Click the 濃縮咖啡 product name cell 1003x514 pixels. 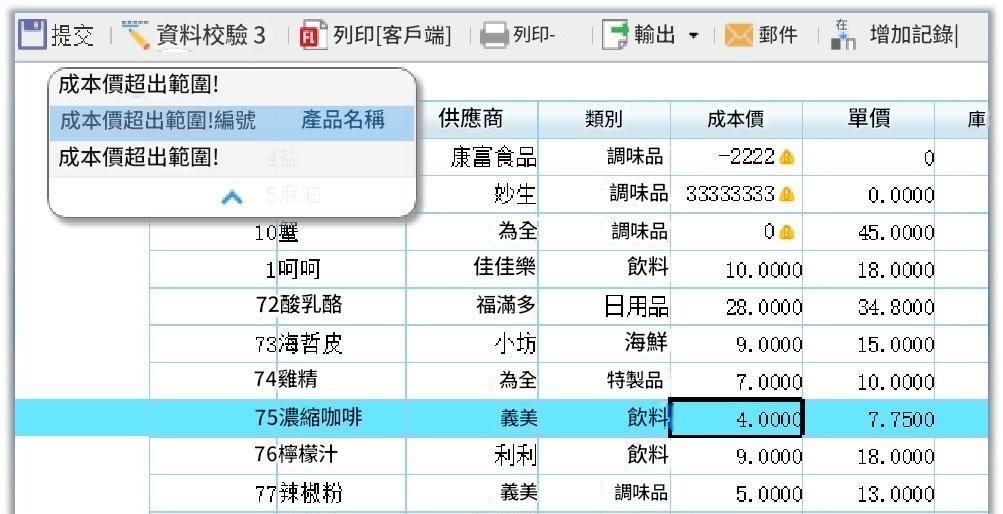342,417
